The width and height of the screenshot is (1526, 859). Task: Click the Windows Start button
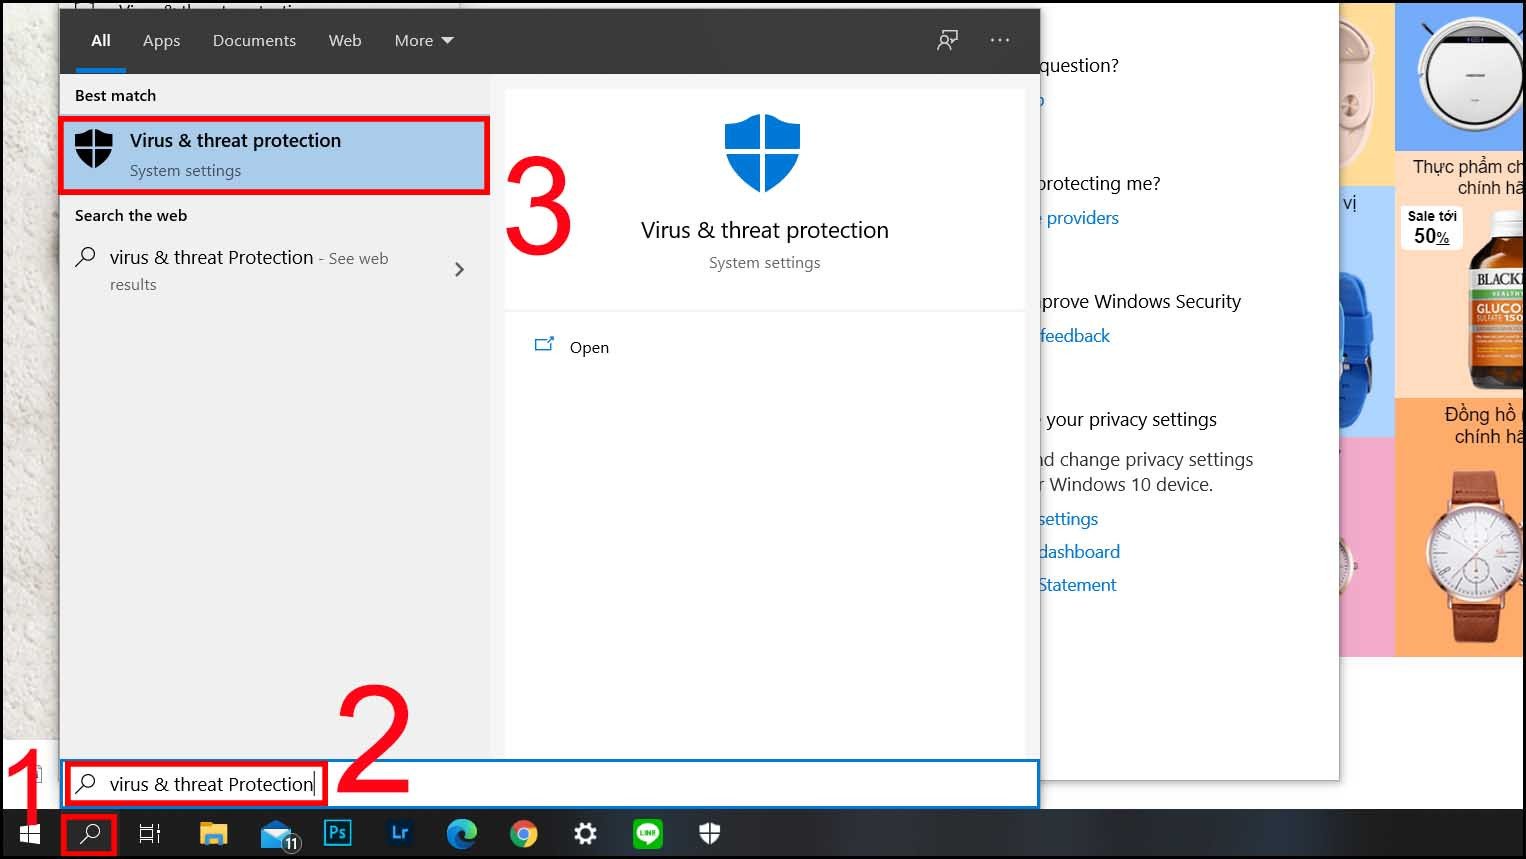(x=28, y=833)
